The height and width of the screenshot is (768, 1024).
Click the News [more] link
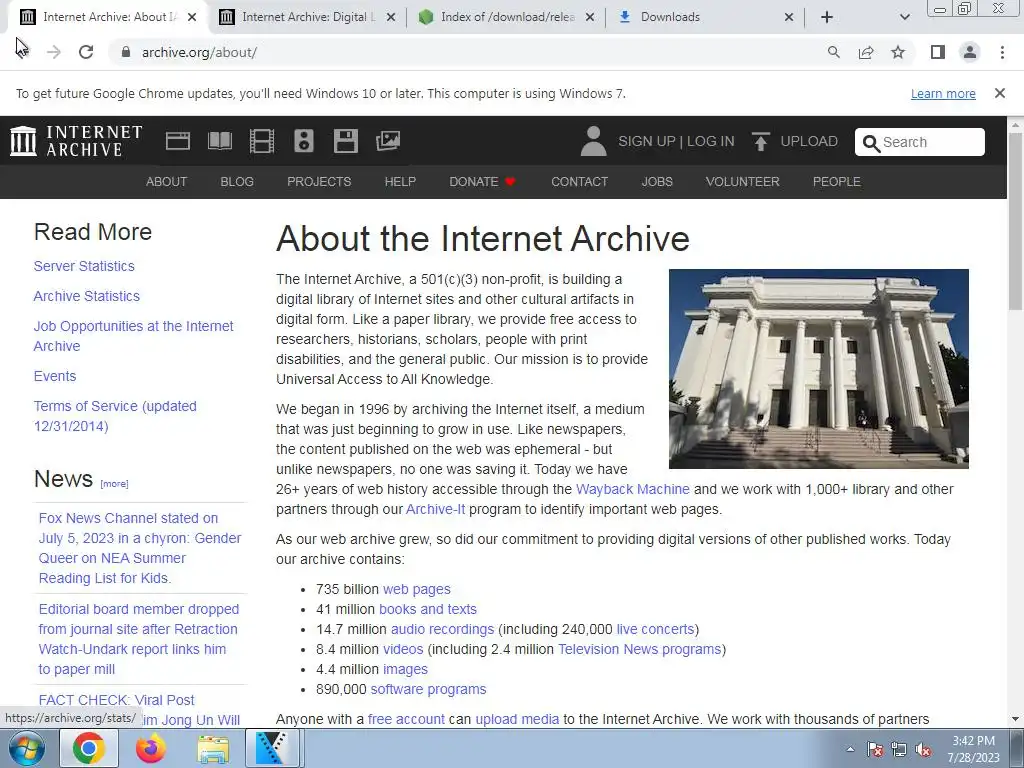point(114,484)
